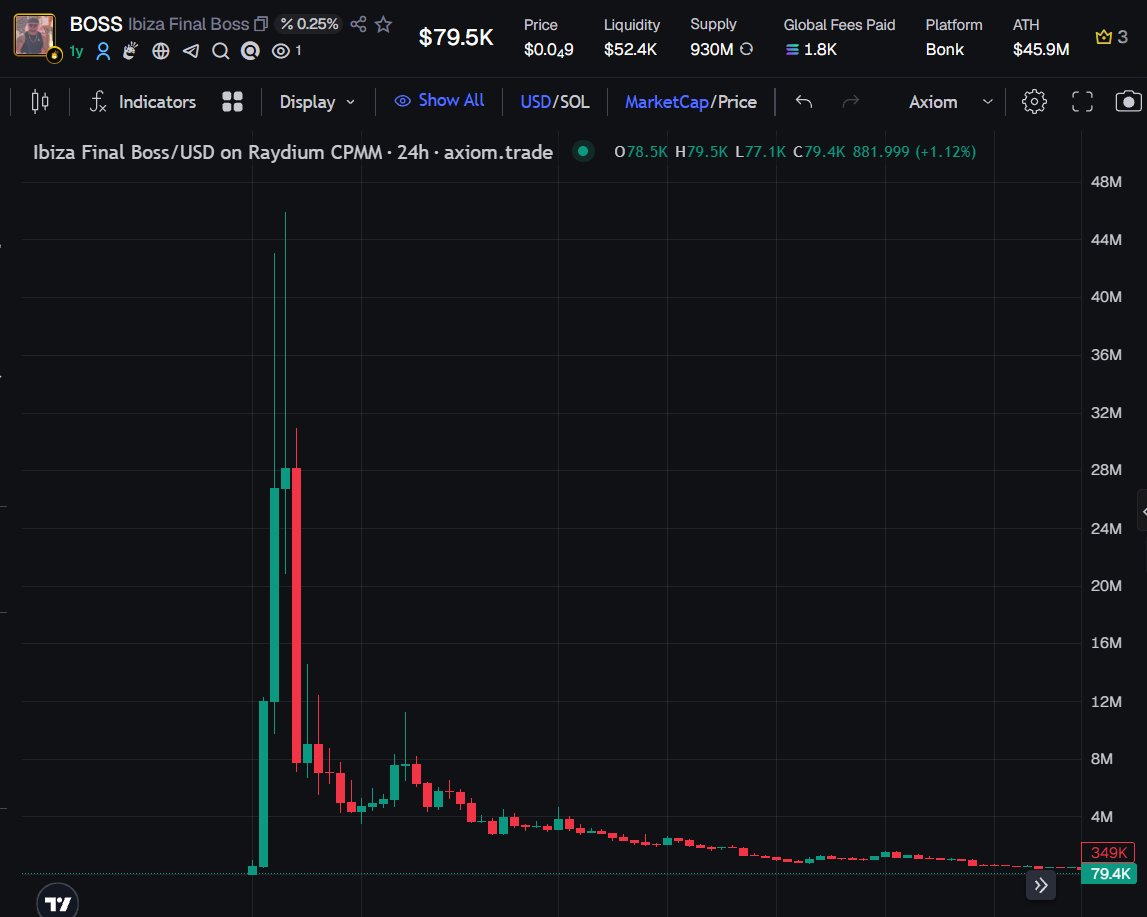Click the $79.5K market cap value
The height and width of the screenshot is (917, 1147).
(456, 37)
